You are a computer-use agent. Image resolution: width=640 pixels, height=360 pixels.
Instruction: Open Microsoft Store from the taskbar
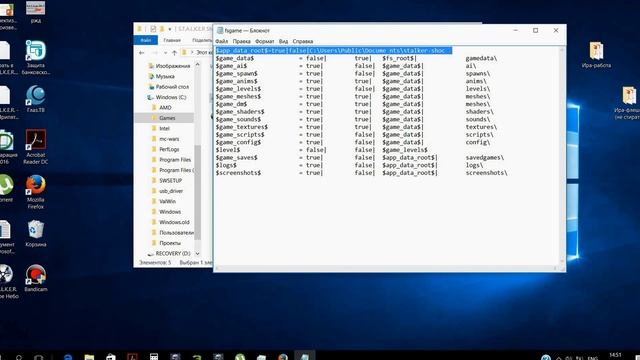[111, 357]
